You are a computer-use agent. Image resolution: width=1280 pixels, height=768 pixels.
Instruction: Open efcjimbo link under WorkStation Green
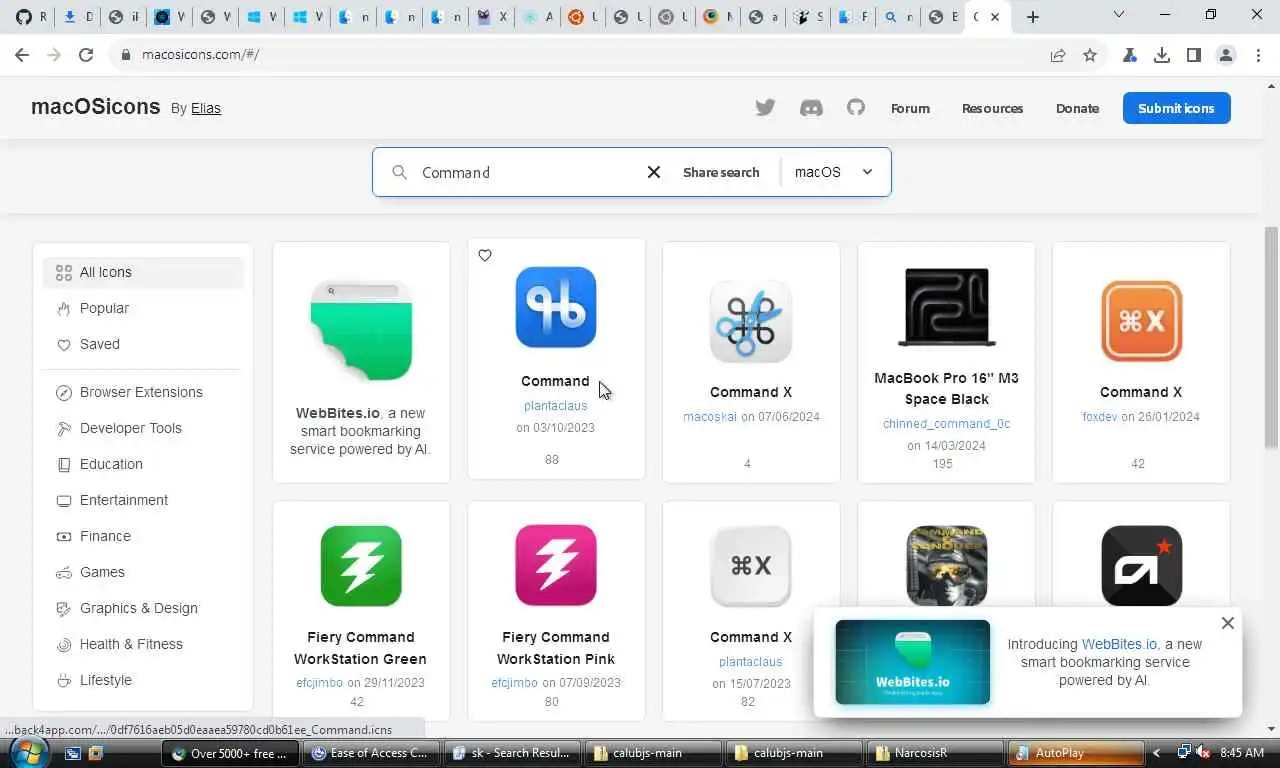(319, 683)
